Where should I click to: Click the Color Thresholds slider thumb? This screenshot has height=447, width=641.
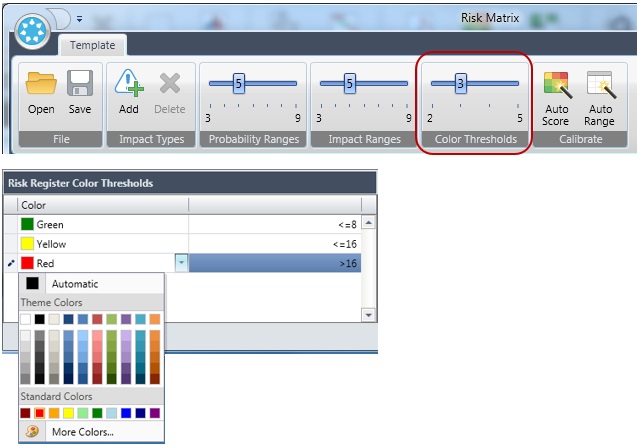point(461,84)
